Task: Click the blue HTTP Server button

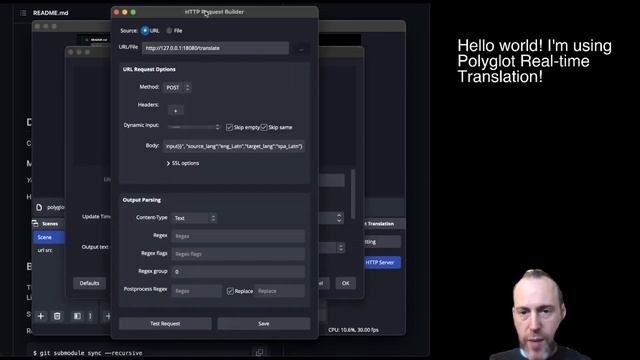Action: click(x=382, y=262)
